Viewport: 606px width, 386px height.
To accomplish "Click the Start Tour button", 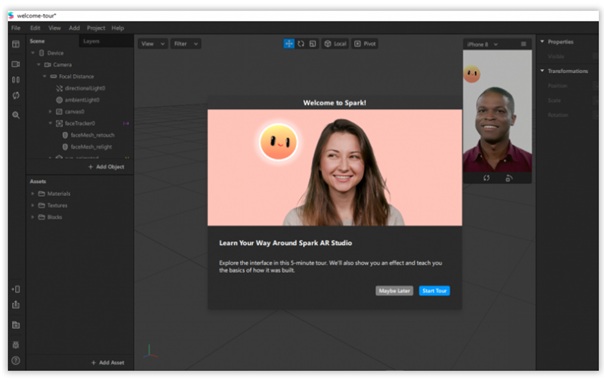I will point(434,291).
